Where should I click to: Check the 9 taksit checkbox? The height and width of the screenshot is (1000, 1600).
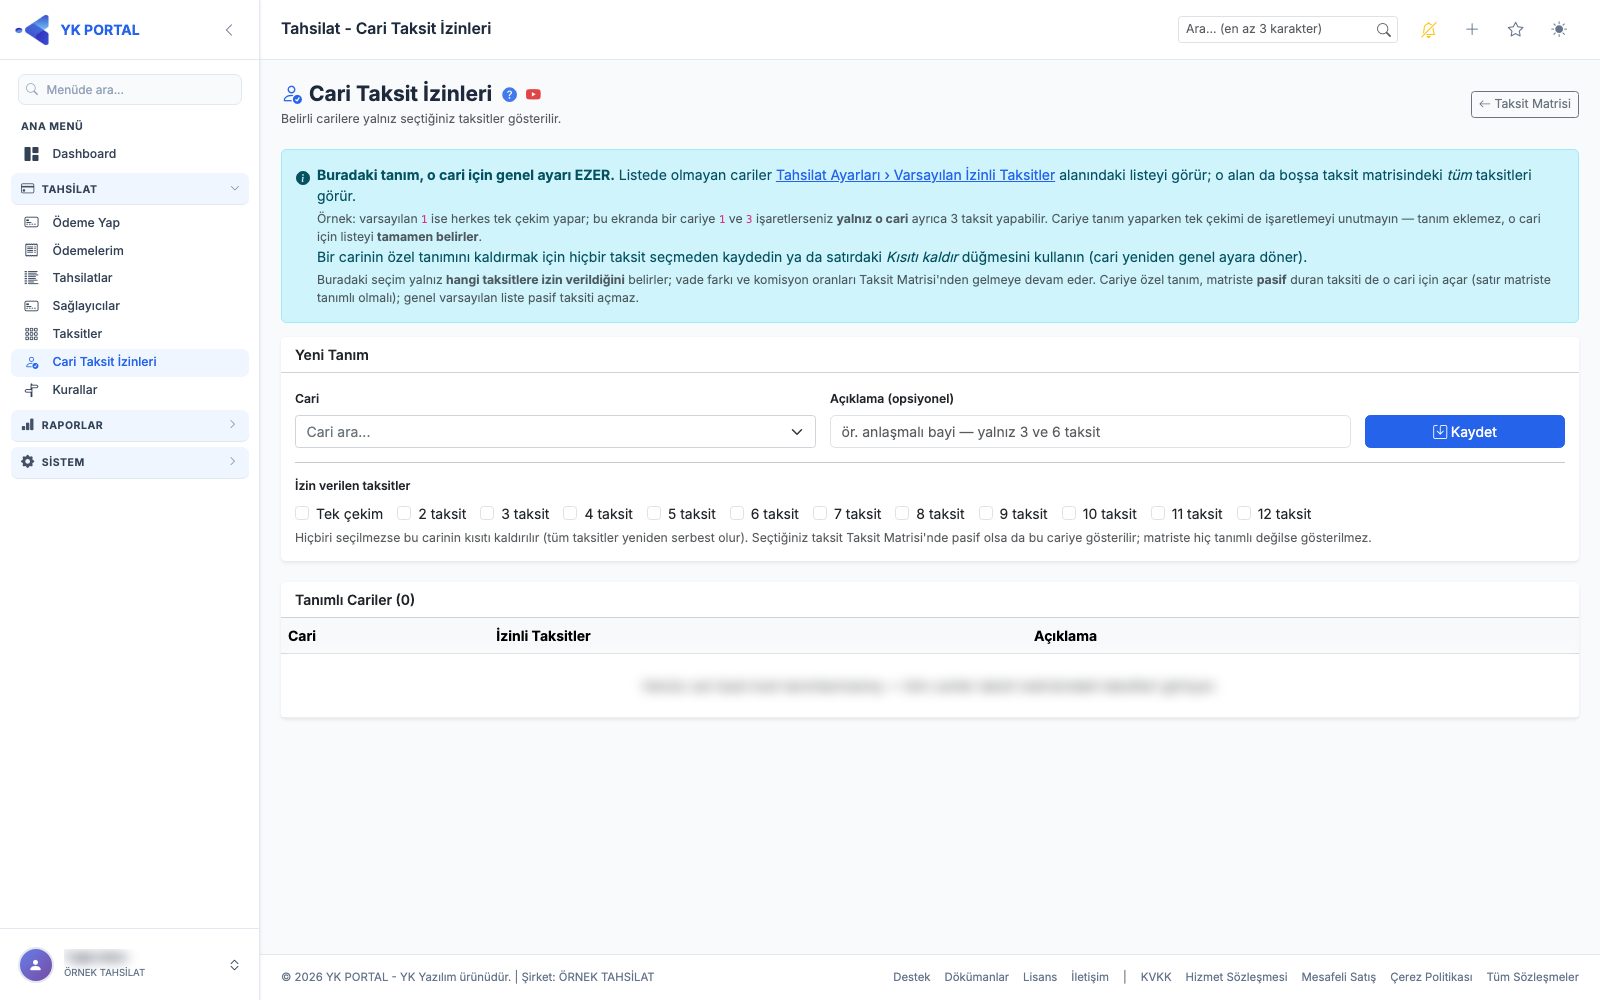click(985, 513)
